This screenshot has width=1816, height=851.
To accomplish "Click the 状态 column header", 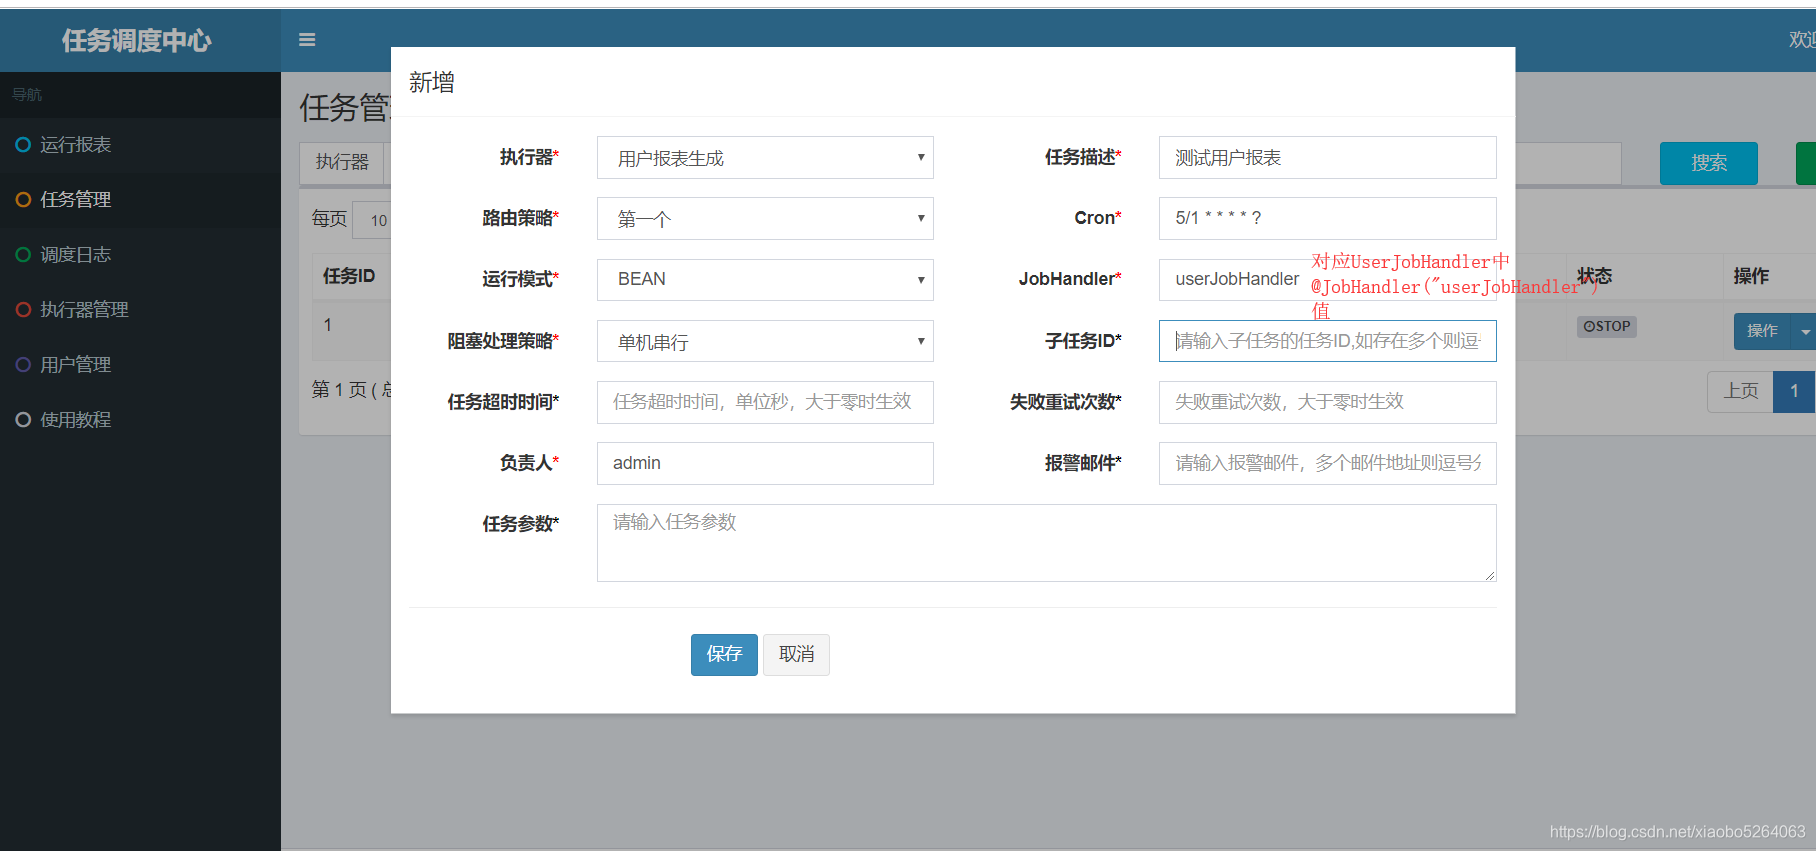I will [x=1595, y=276].
